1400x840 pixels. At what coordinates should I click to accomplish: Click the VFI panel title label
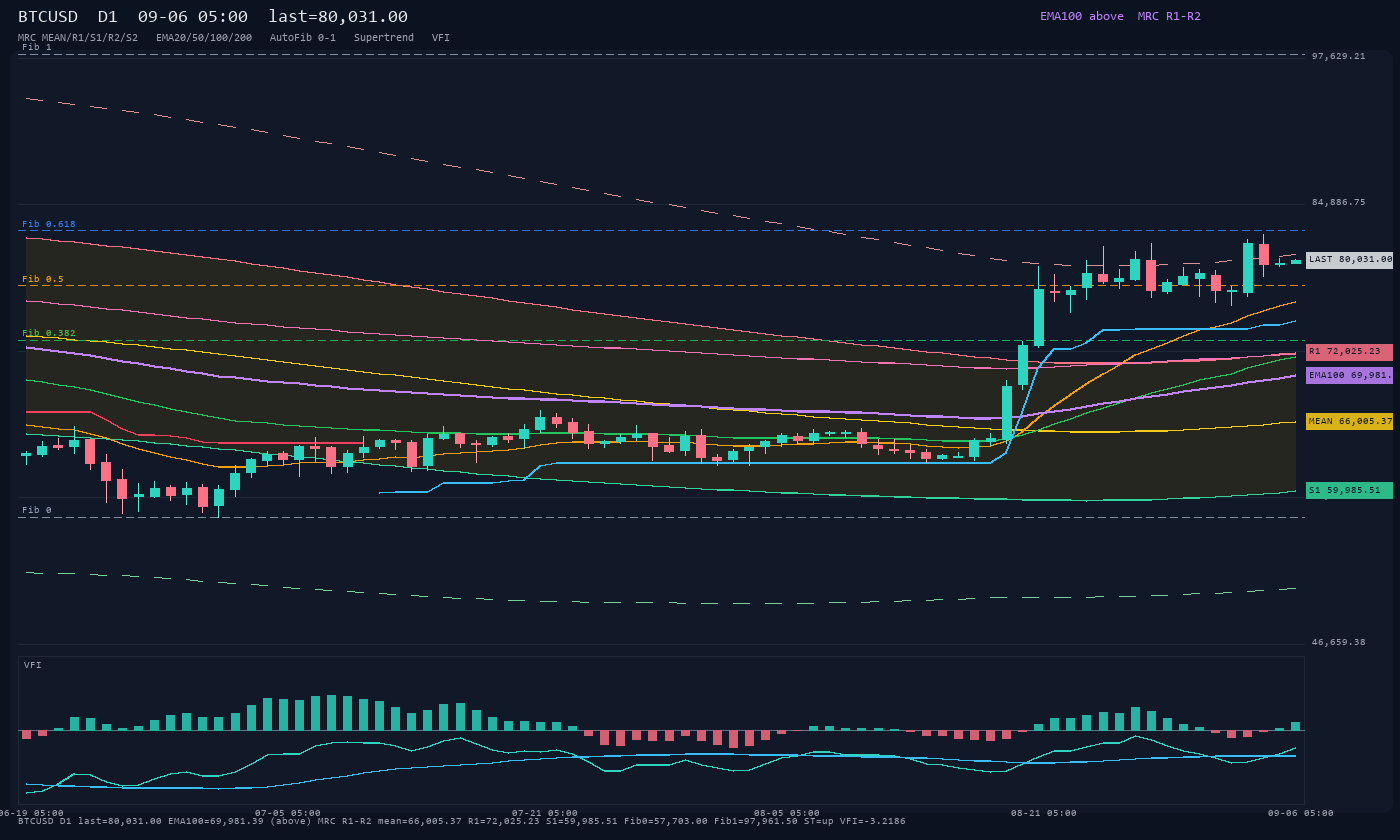click(x=33, y=665)
